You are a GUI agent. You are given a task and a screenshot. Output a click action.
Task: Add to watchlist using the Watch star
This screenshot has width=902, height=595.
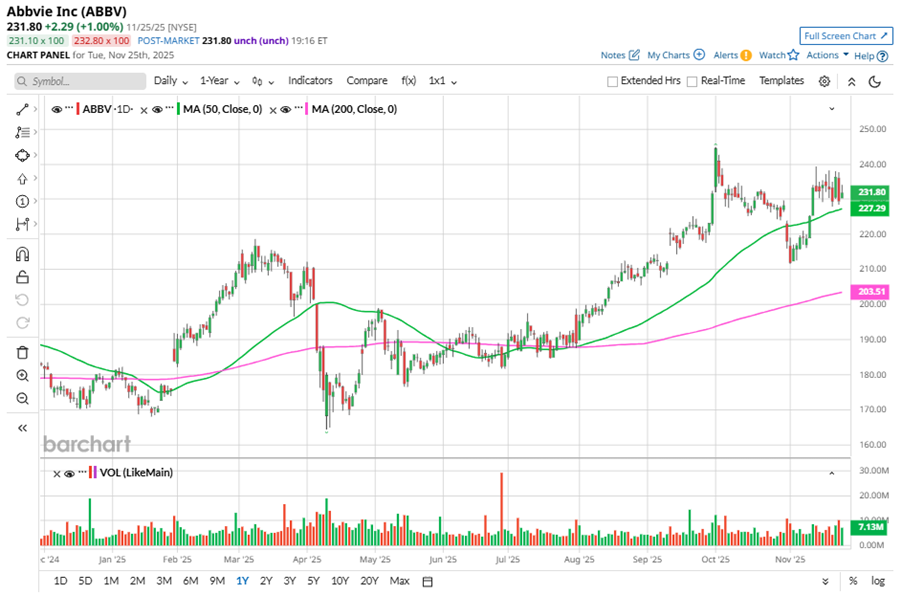click(x=793, y=55)
